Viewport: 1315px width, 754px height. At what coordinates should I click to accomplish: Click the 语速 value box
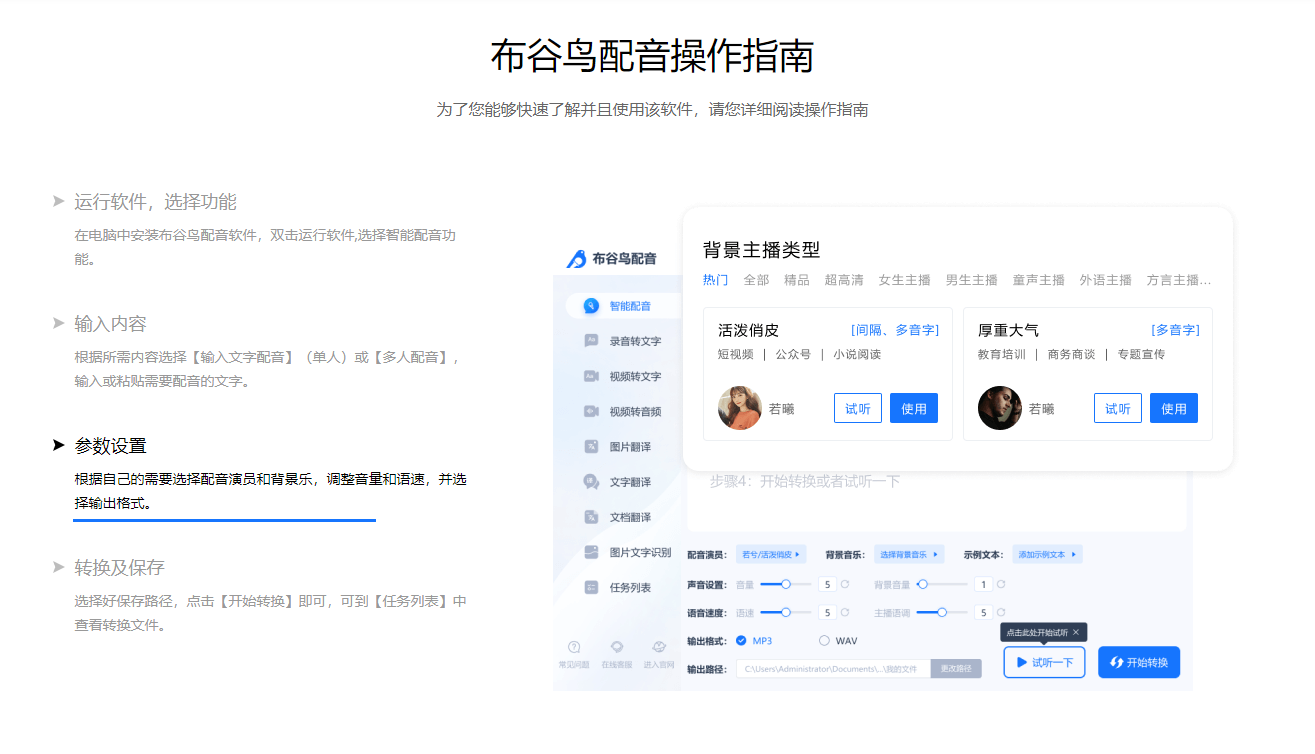point(827,612)
